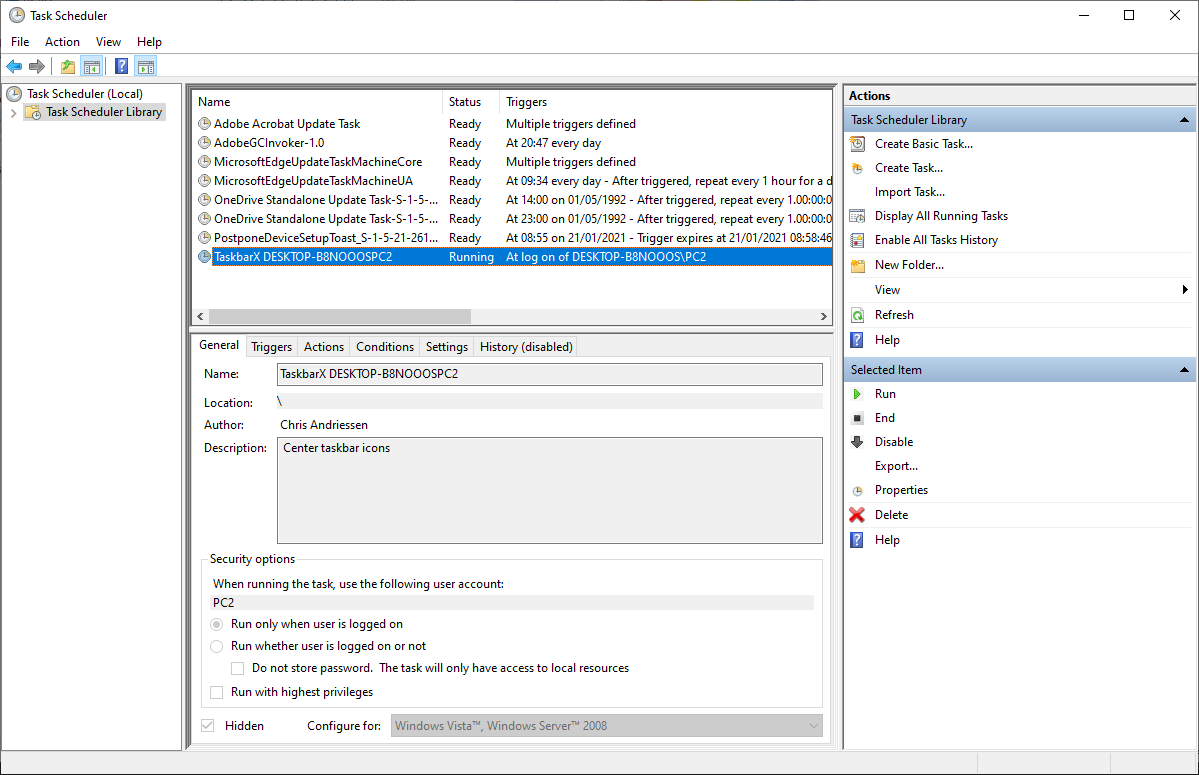Expand the Task Scheduler Library tree node
1199x775 pixels.
[12, 112]
